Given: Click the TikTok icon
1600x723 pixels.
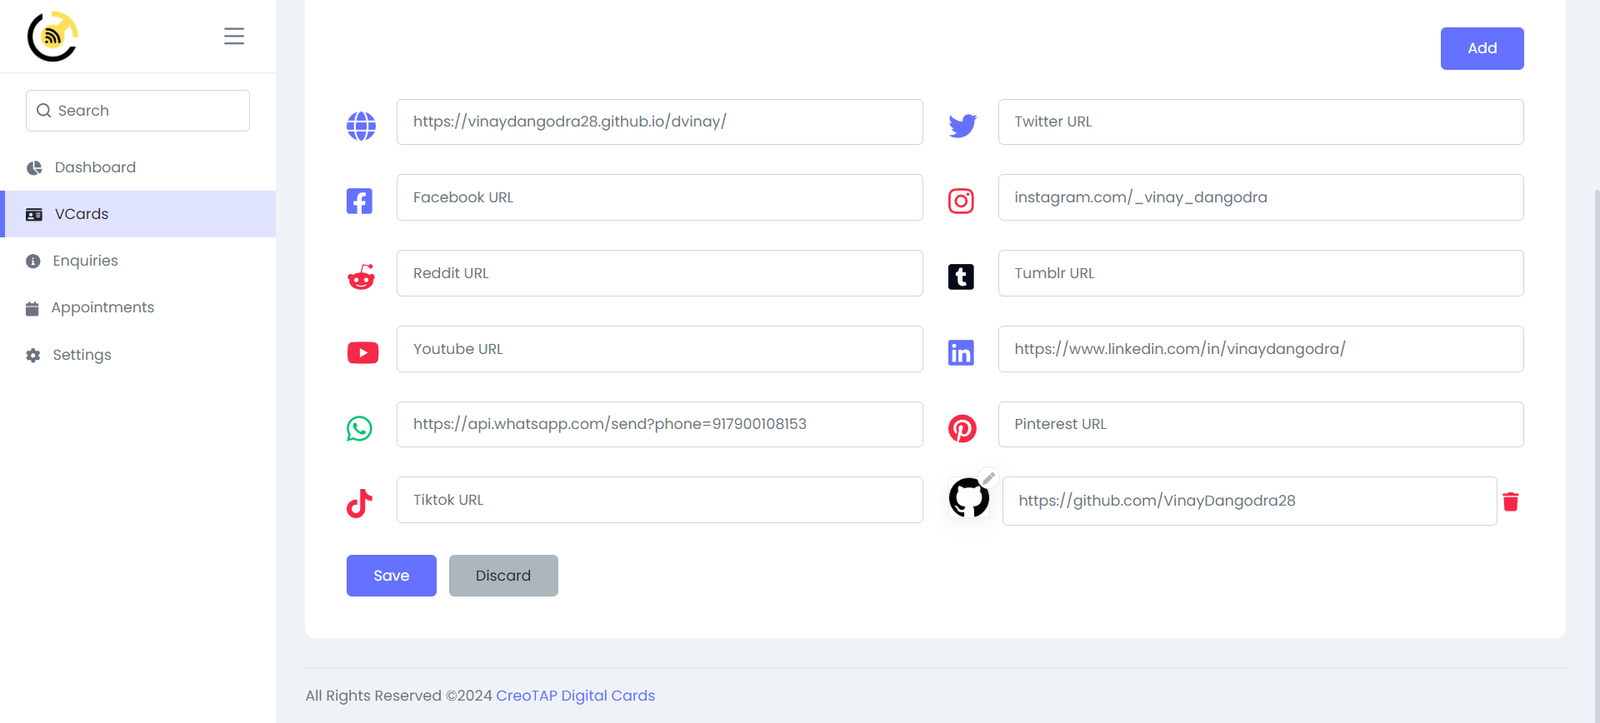Looking at the screenshot, I should (359, 503).
